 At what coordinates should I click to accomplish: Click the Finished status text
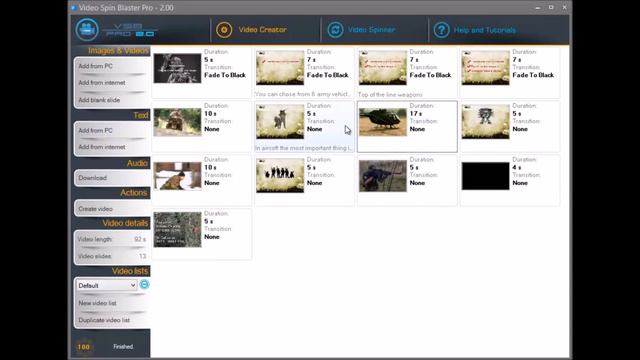click(123, 347)
